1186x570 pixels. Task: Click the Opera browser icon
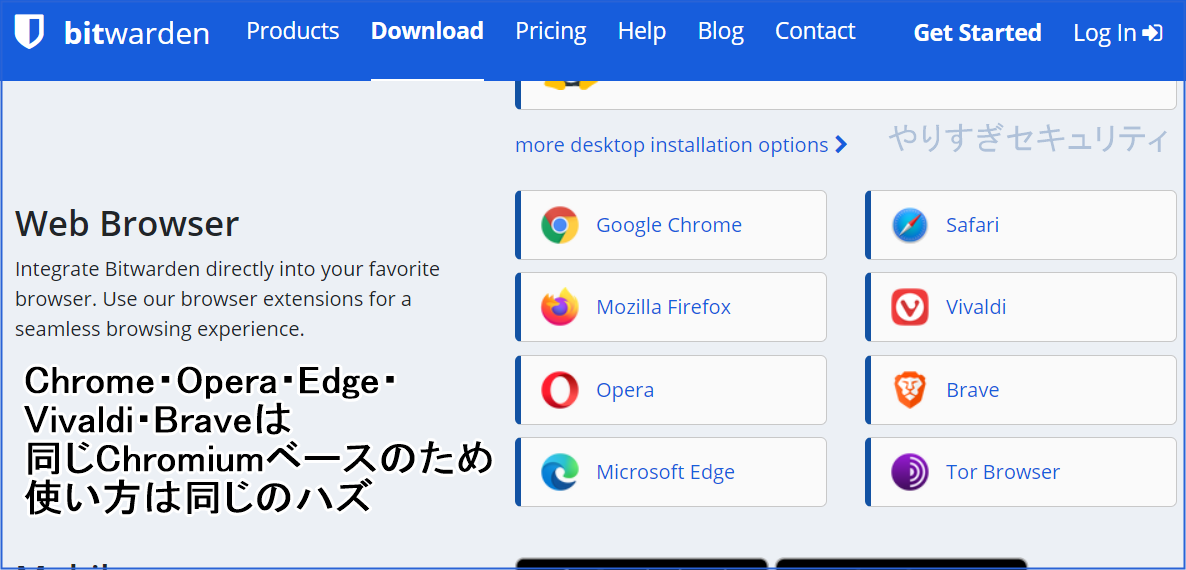click(560, 390)
